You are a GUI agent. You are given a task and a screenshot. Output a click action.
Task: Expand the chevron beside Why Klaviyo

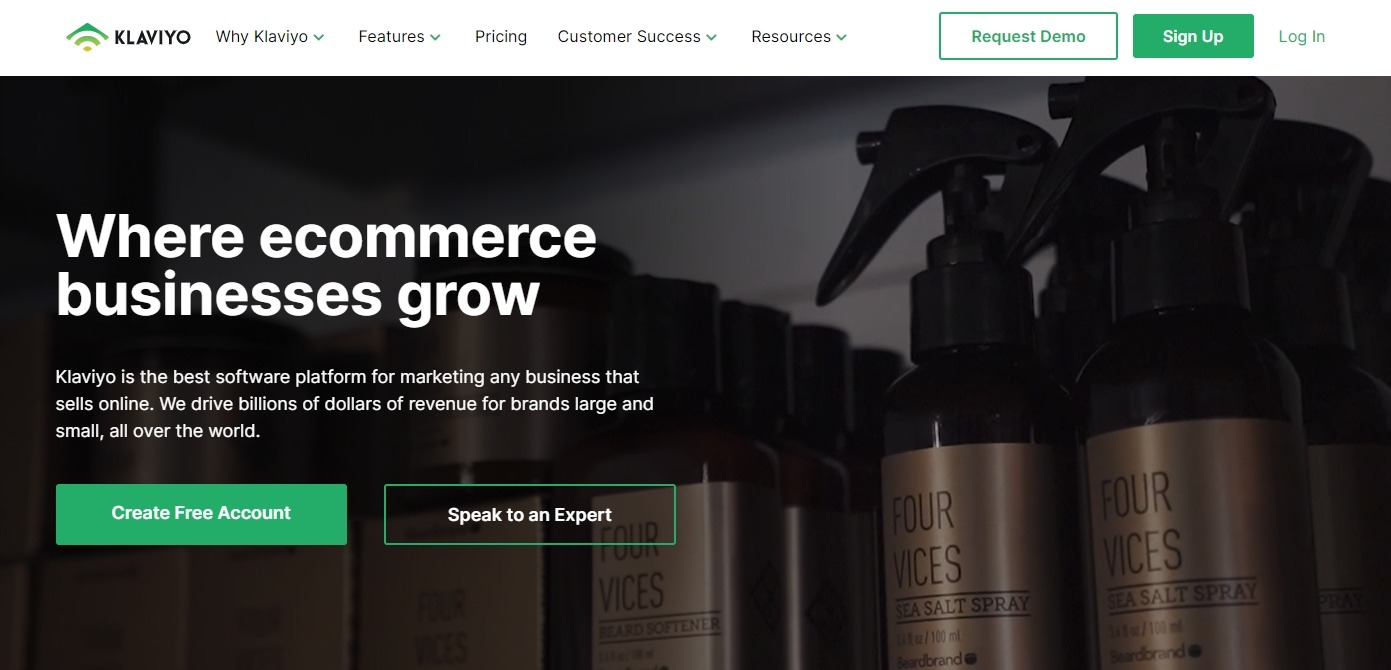click(x=319, y=38)
